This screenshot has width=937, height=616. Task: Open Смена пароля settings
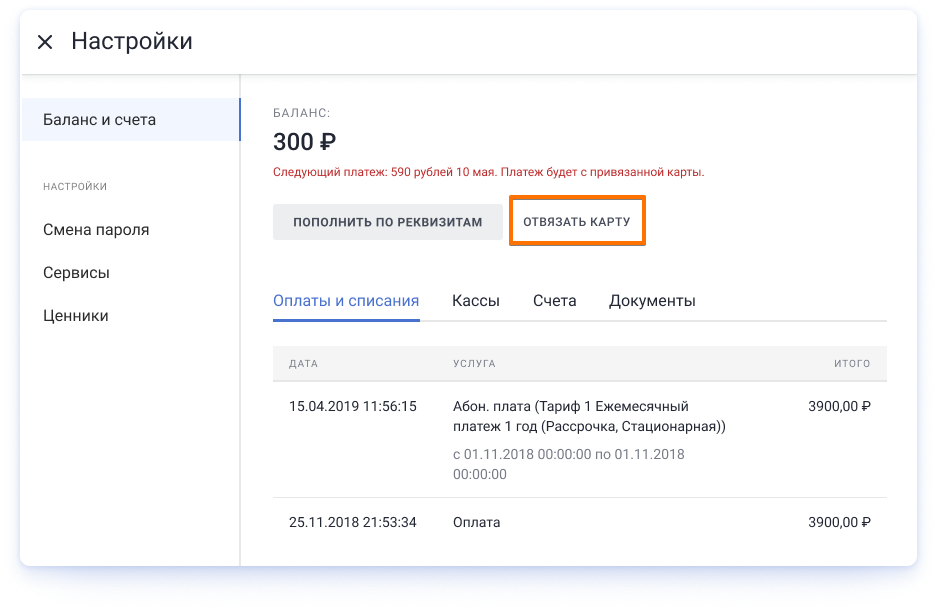(96, 229)
